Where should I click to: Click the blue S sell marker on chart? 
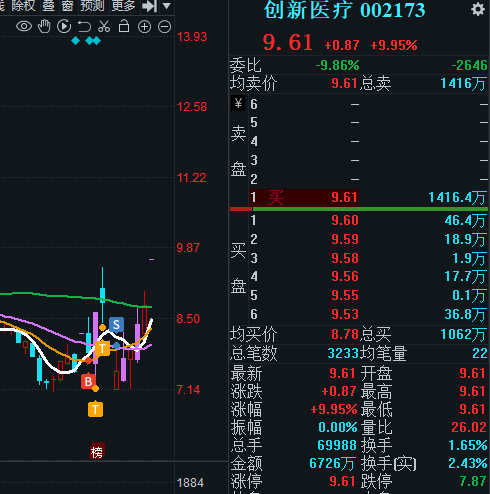click(x=116, y=324)
